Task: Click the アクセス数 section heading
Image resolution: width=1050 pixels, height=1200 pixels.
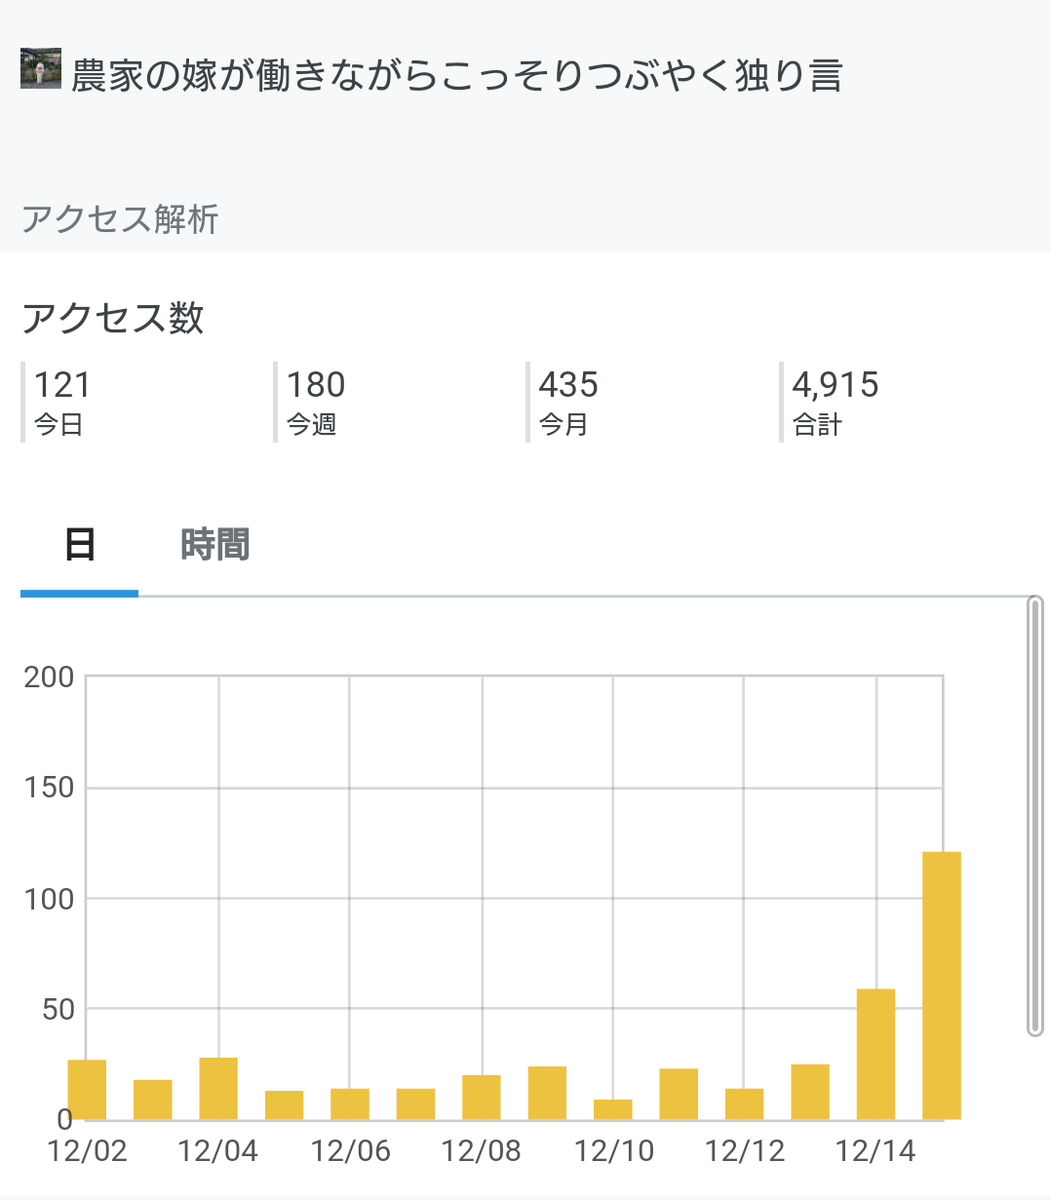Action: pyautogui.click(x=113, y=317)
